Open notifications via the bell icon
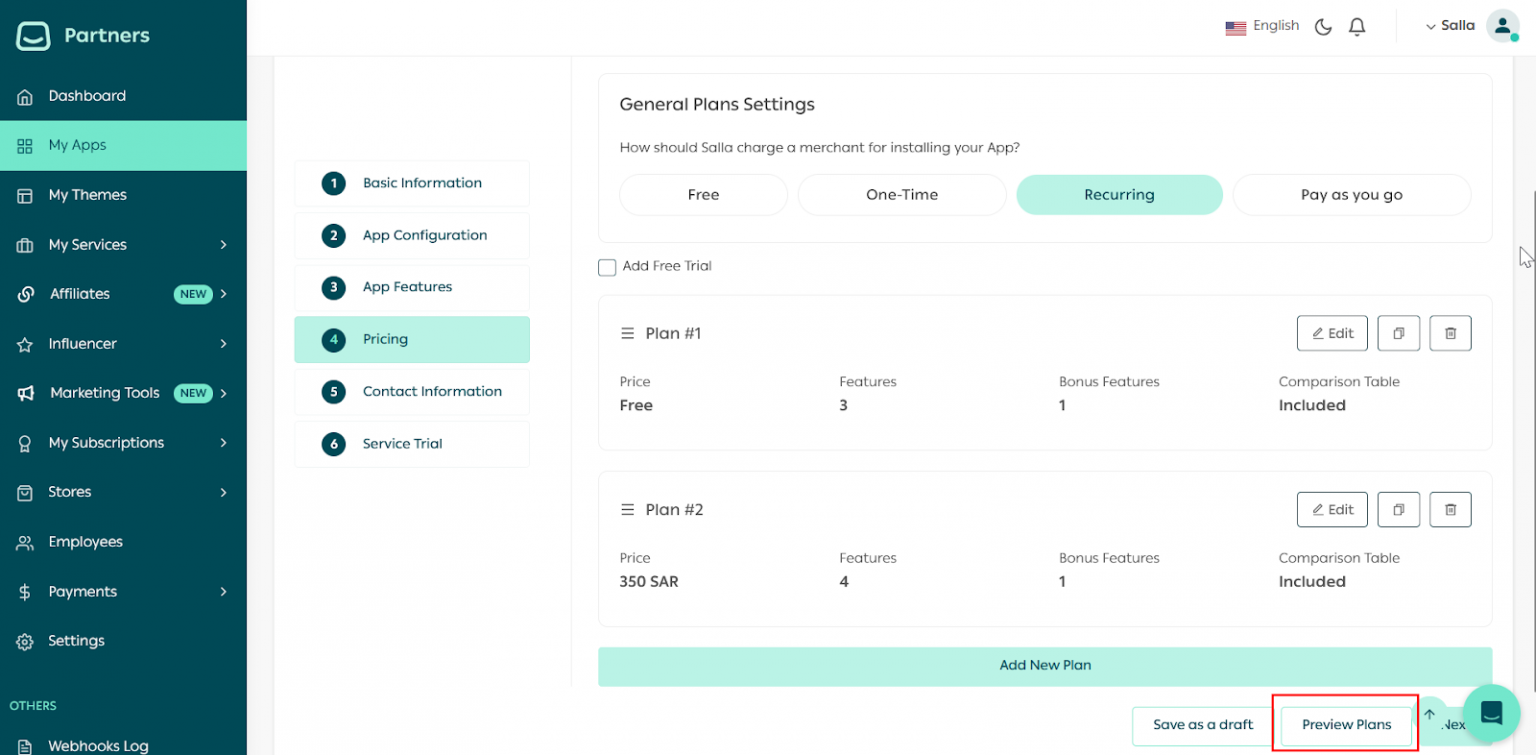This screenshot has height=755, width=1536. coord(1356,26)
